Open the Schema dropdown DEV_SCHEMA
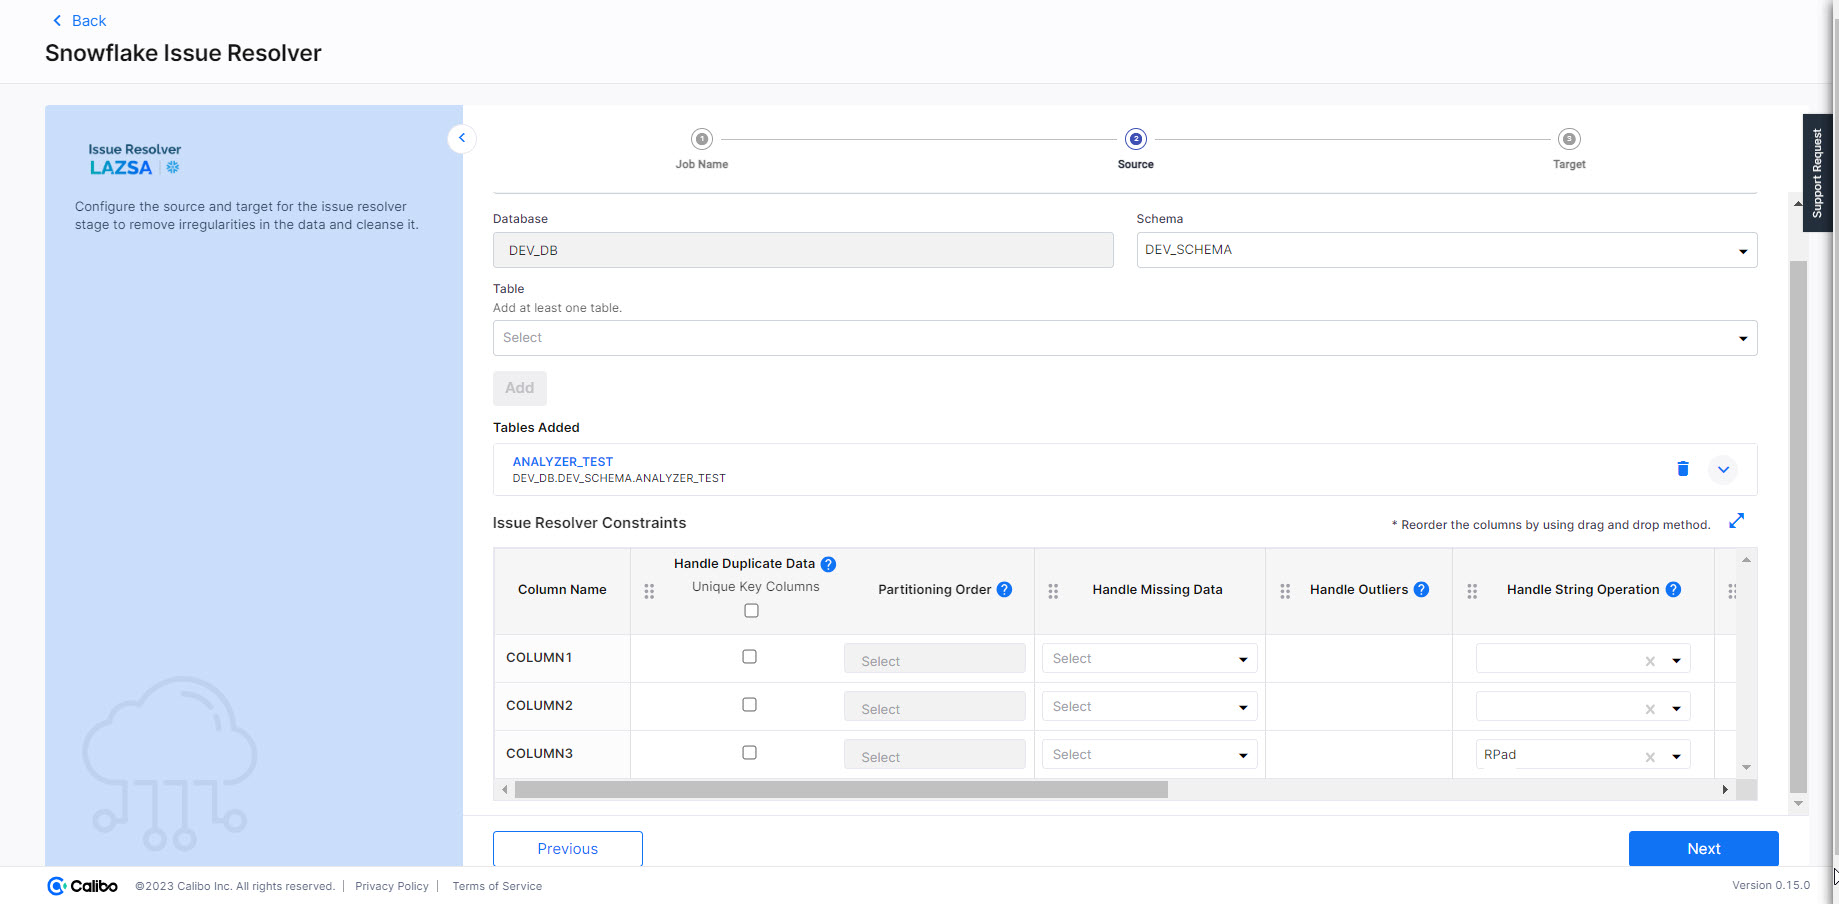This screenshot has height=904, width=1839. point(1446,250)
